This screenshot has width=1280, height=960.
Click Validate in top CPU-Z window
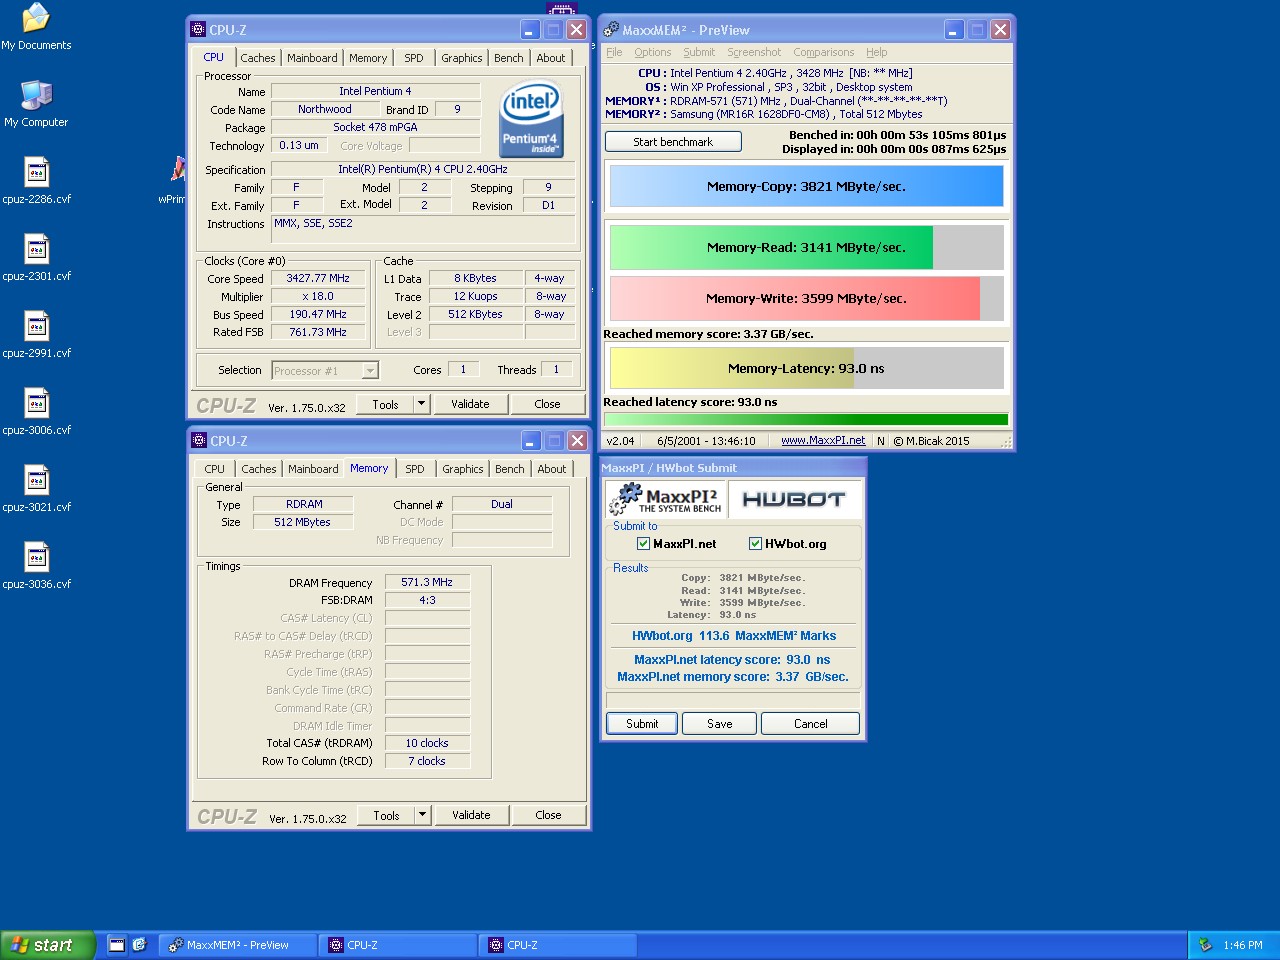(x=470, y=404)
